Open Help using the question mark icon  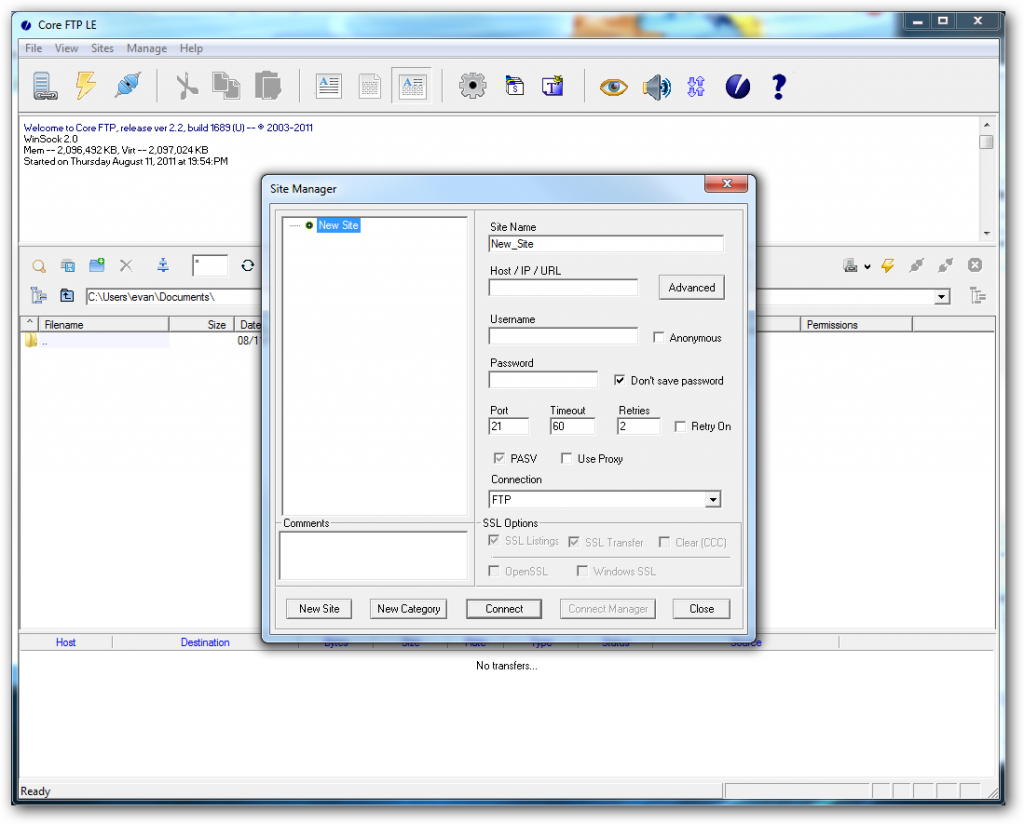[779, 87]
